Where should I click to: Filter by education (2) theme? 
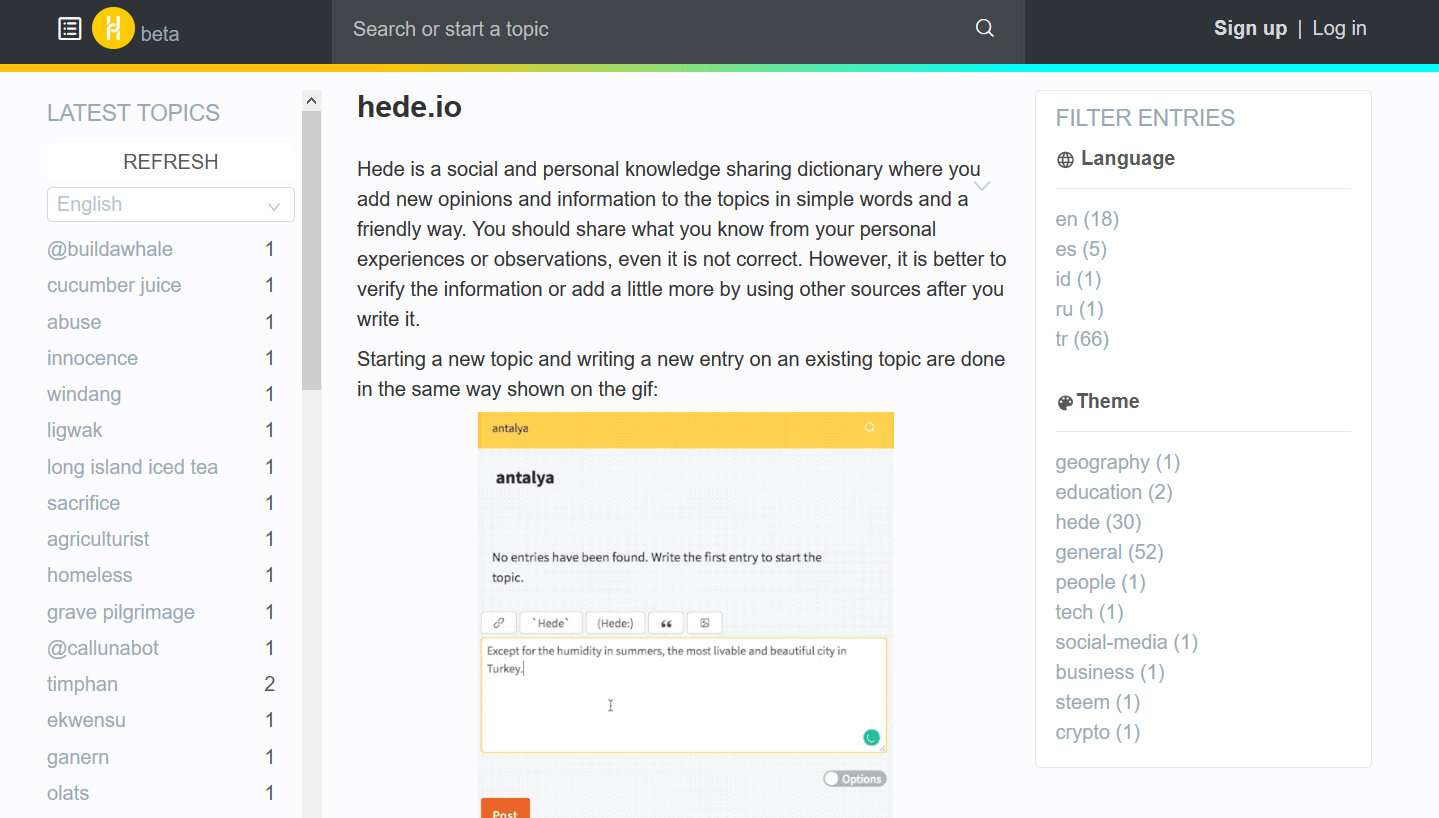coord(1114,492)
